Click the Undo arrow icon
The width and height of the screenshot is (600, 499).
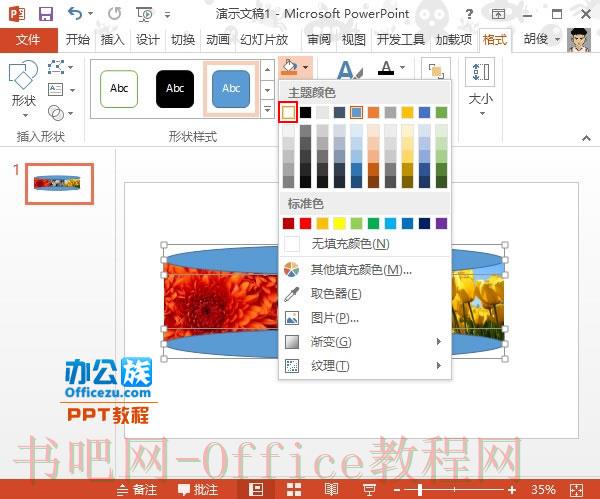75,14
